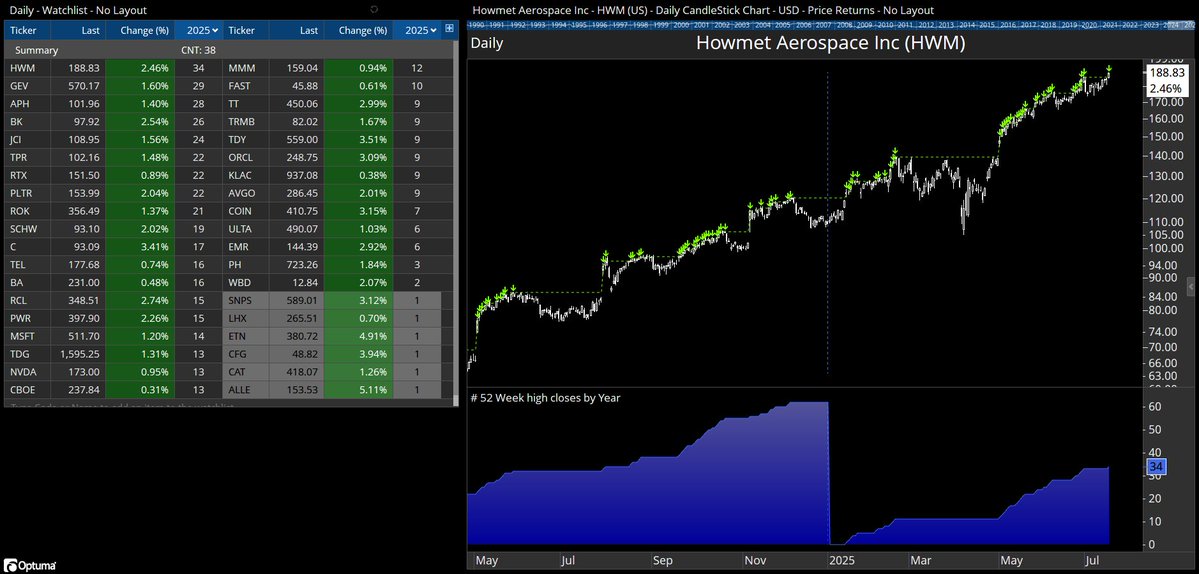Click the grid layout icon in watchlist header
The width and height of the screenshot is (1199, 574).
click(449, 30)
